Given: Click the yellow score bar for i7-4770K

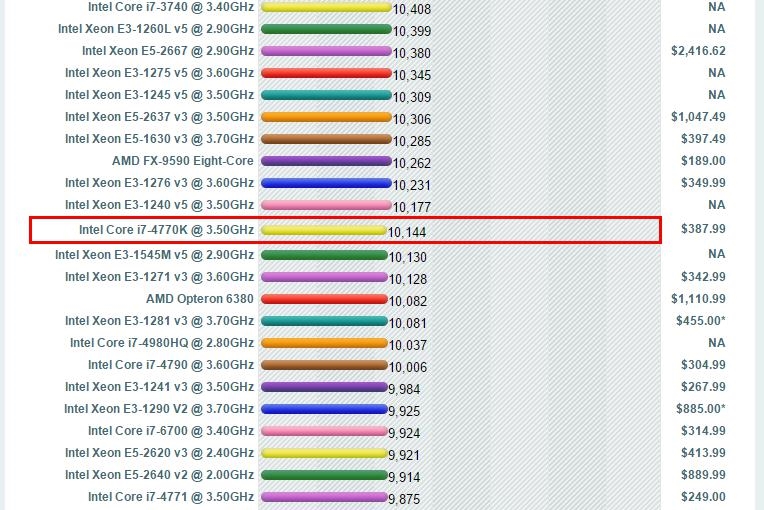Looking at the screenshot, I should [x=324, y=230].
